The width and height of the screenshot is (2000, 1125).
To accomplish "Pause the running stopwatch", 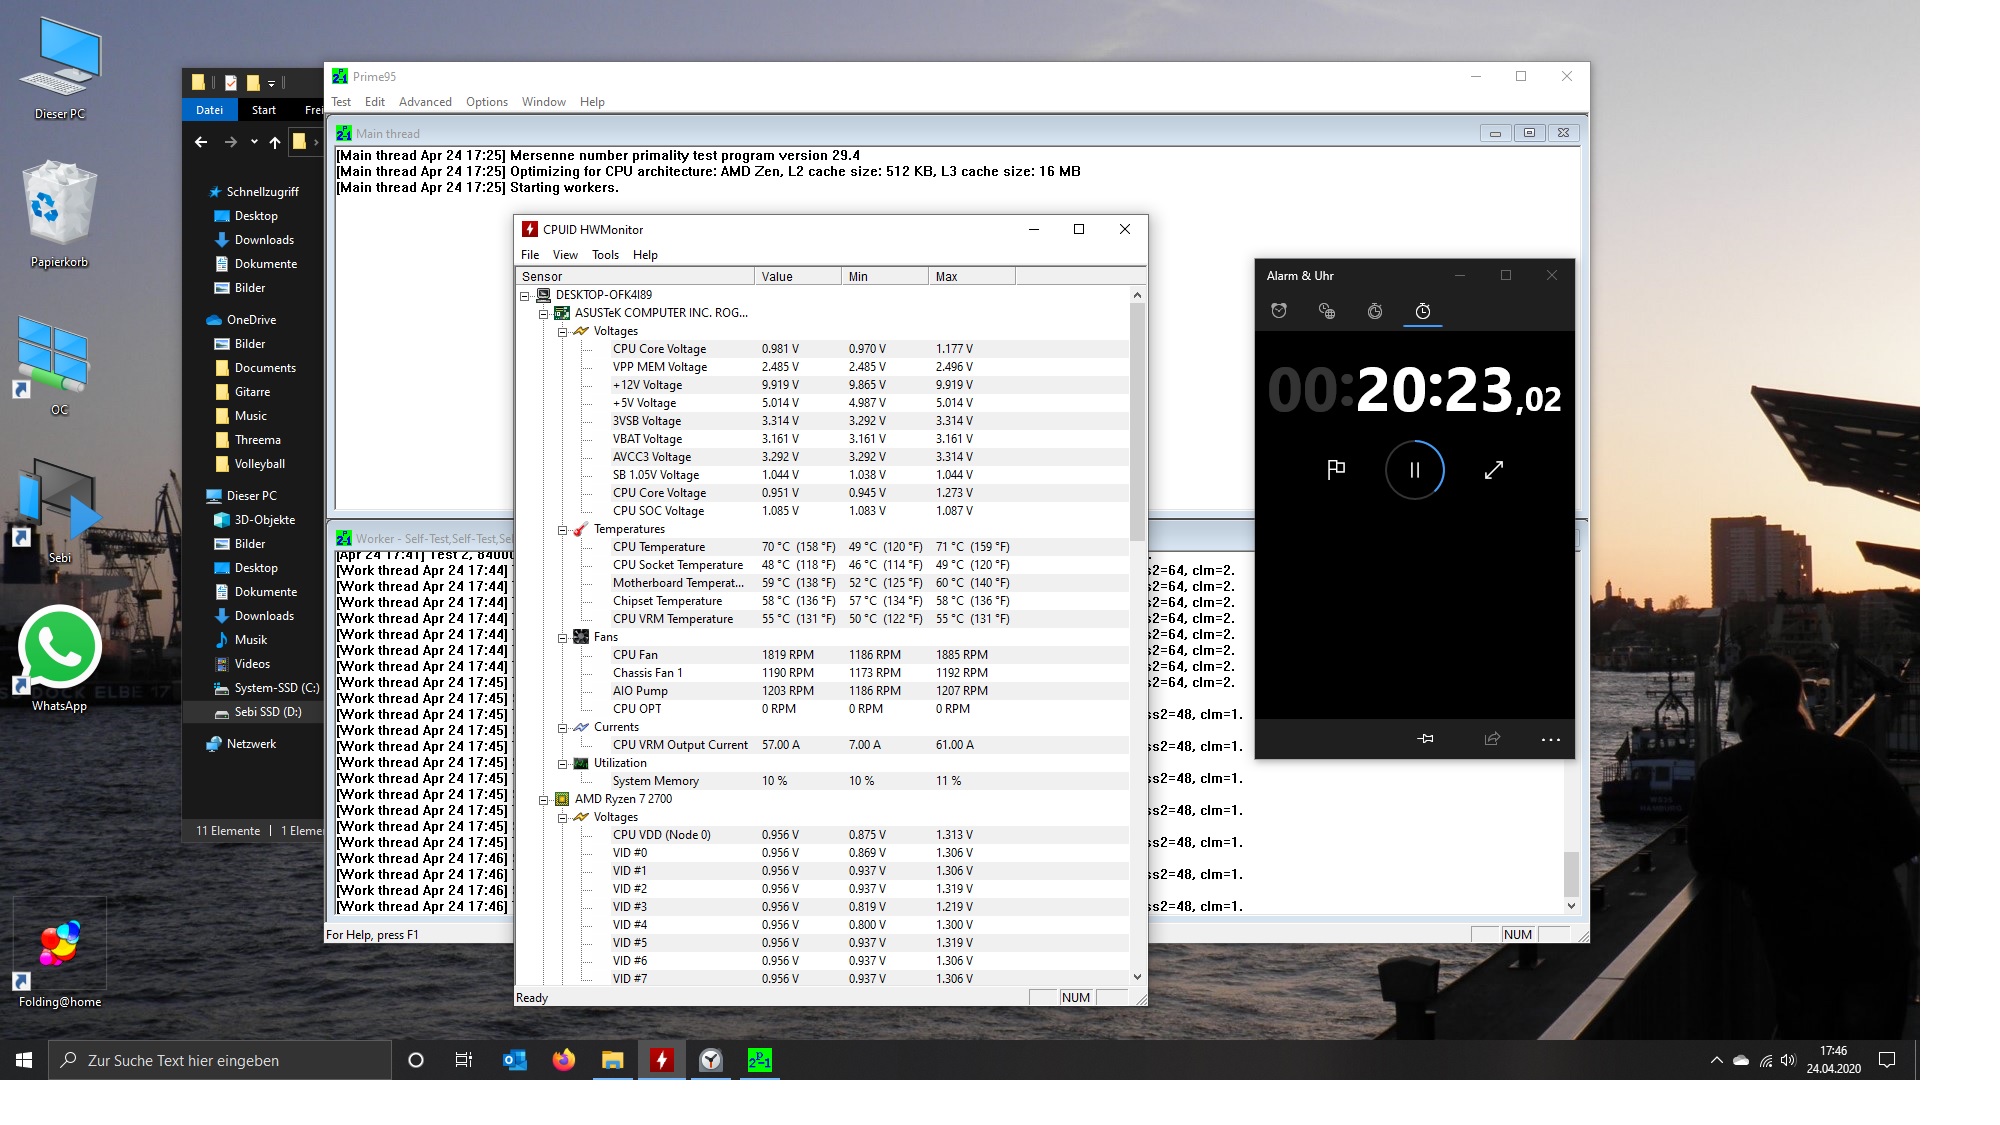I will (x=1414, y=470).
